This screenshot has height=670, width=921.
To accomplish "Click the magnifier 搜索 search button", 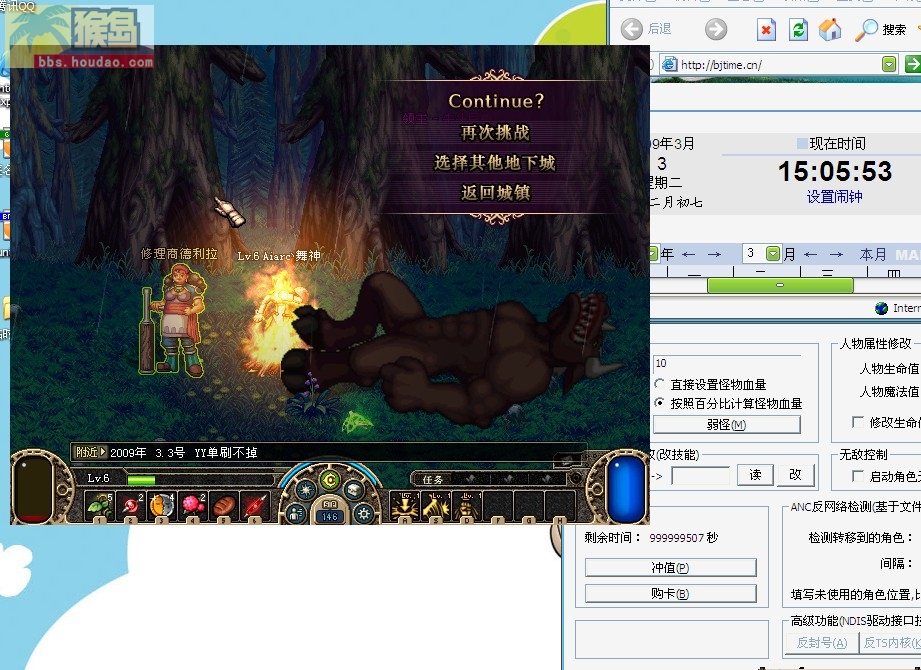I will click(x=880, y=29).
